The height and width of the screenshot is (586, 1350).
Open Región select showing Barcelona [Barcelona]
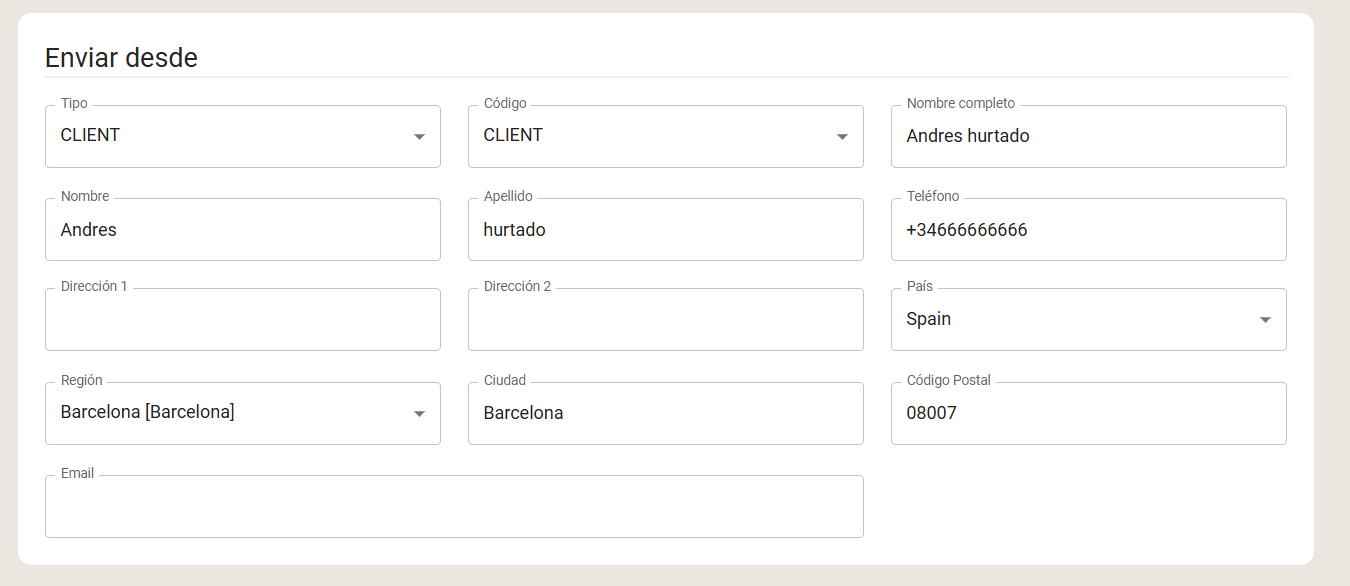click(243, 413)
